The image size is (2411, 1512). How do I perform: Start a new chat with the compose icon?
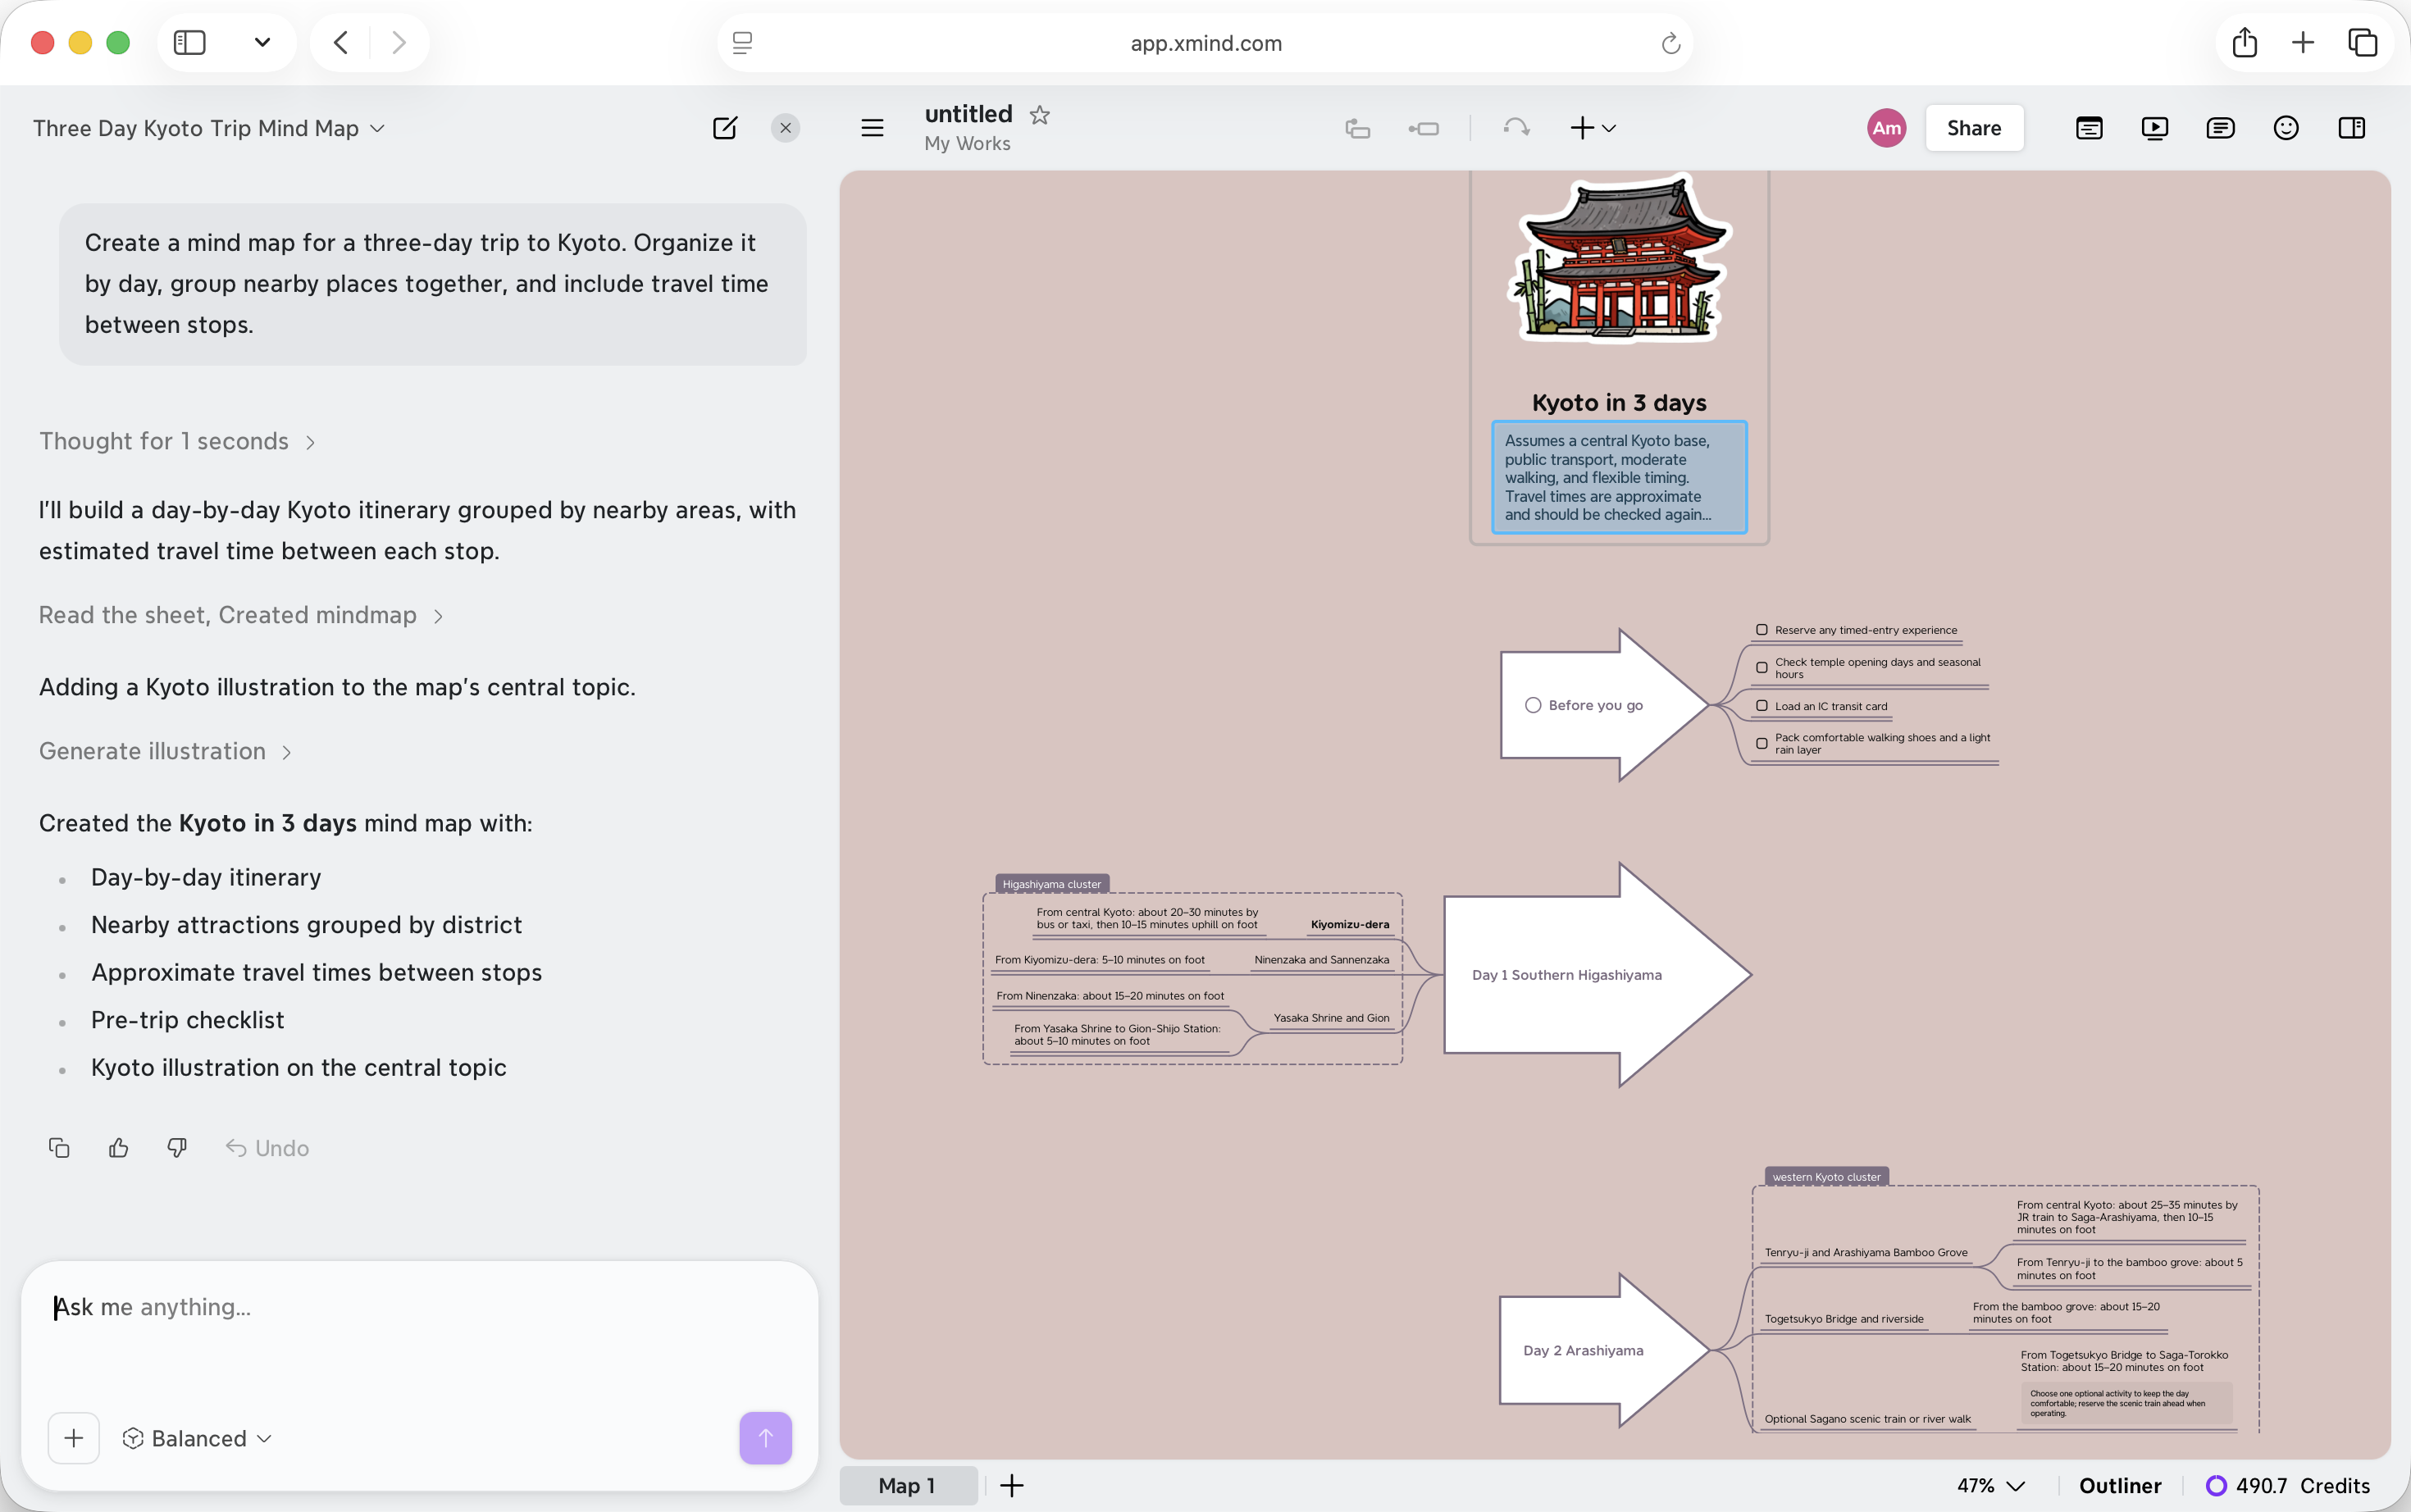point(724,128)
